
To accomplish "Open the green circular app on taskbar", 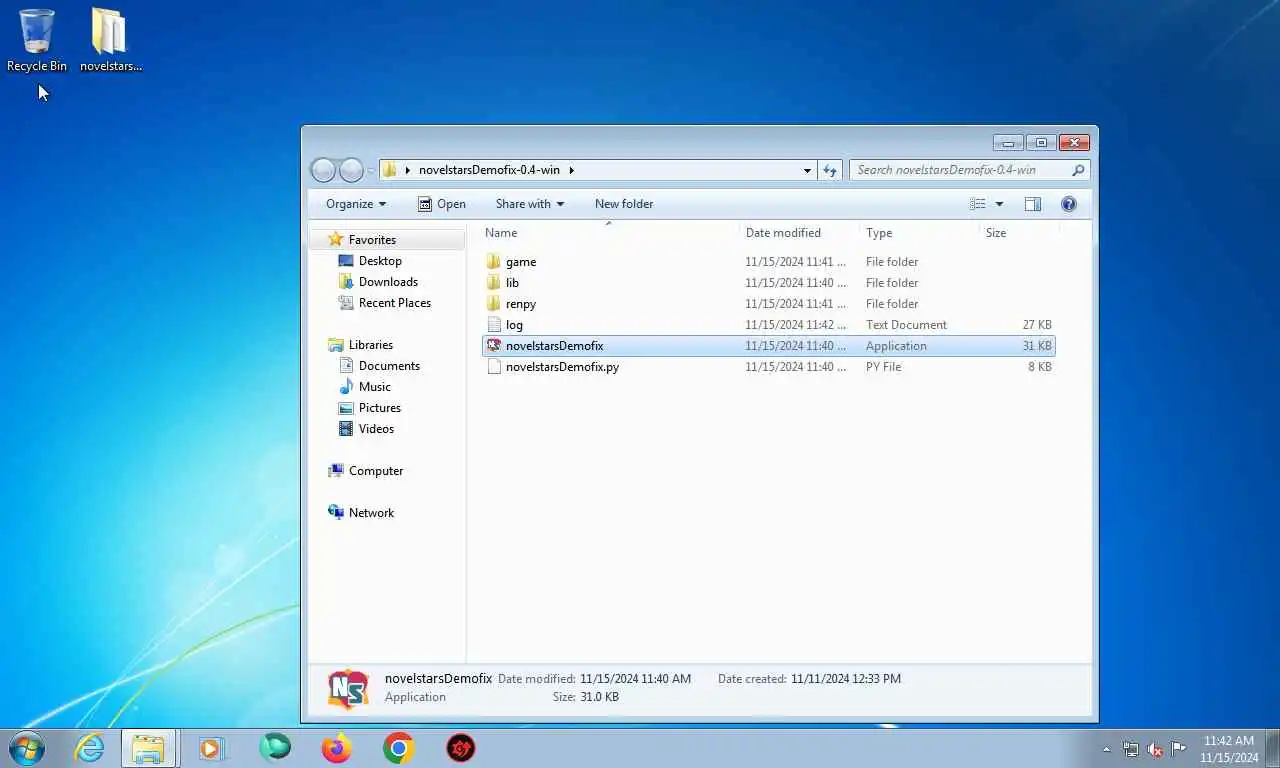I will [275, 748].
